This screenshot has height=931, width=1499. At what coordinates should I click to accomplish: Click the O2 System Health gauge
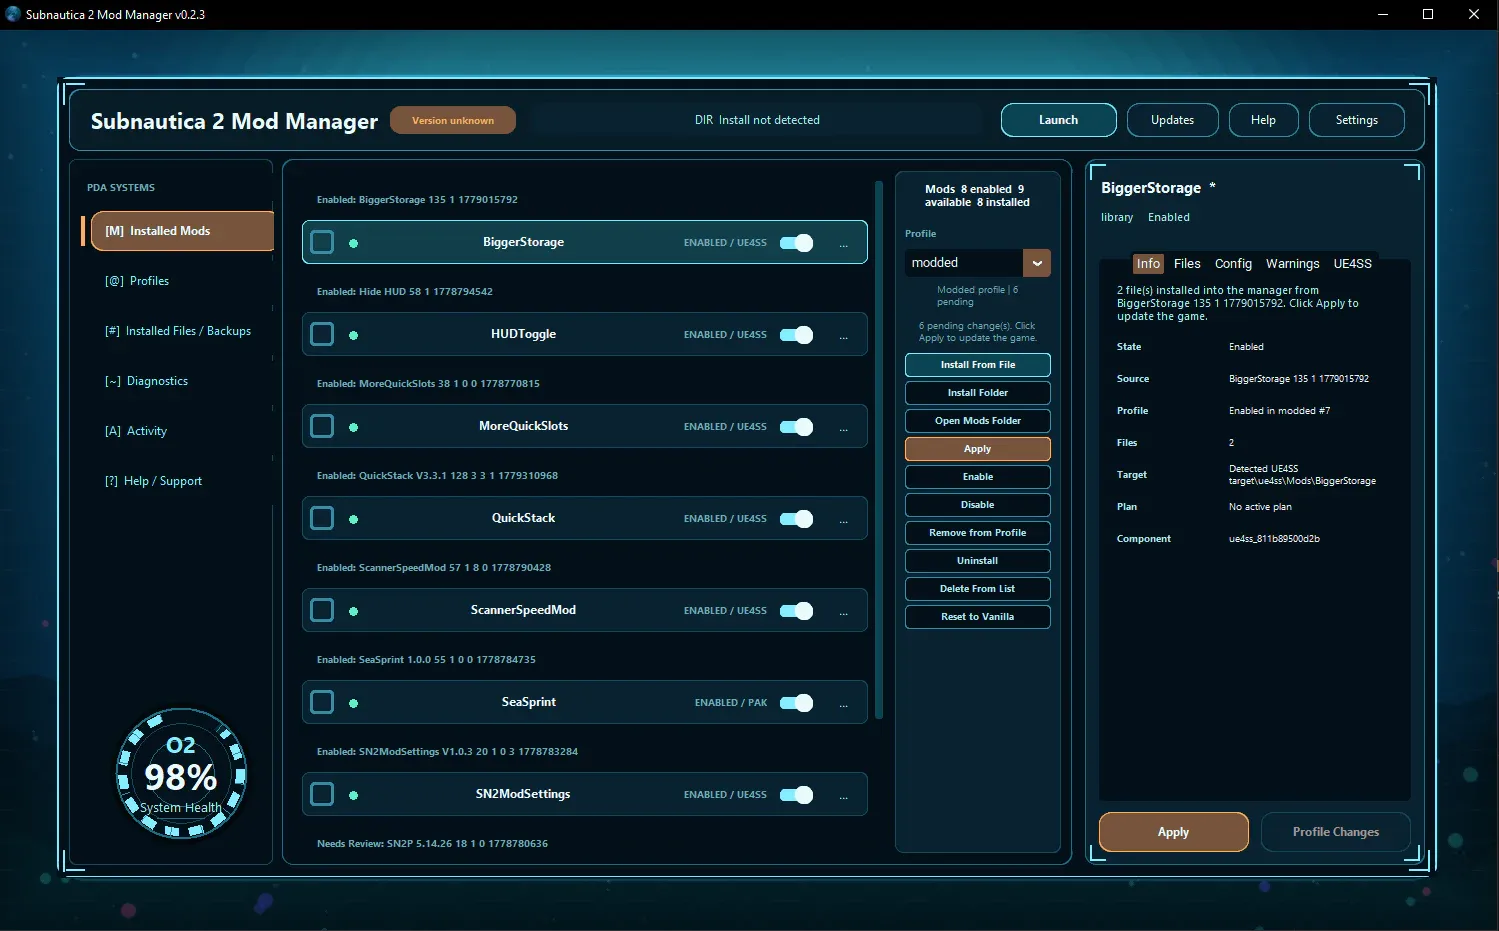tap(181, 773)
